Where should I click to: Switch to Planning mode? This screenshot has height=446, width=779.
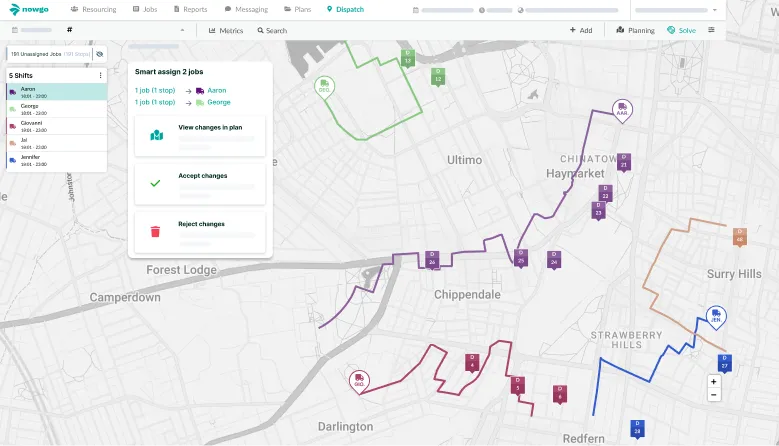pos(635,30)
